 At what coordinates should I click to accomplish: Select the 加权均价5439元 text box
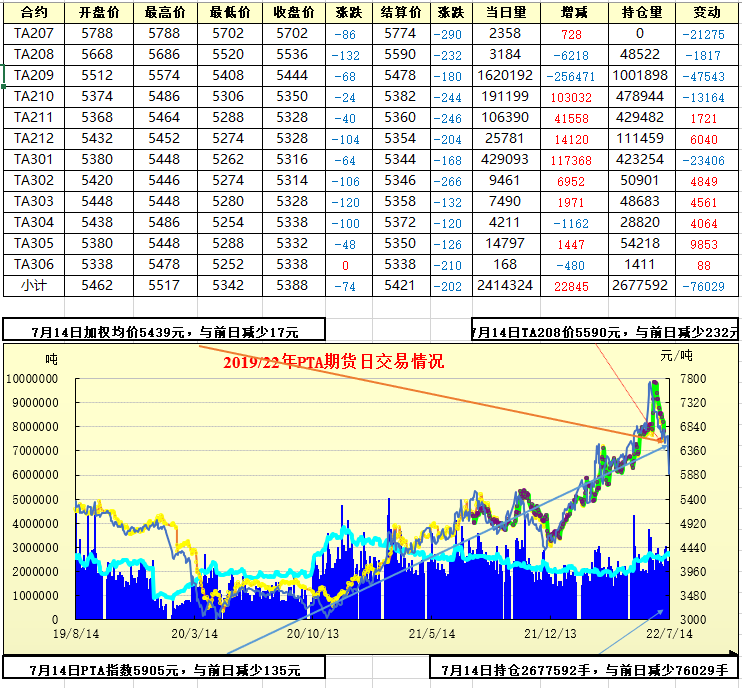click(x=165, y=332)
